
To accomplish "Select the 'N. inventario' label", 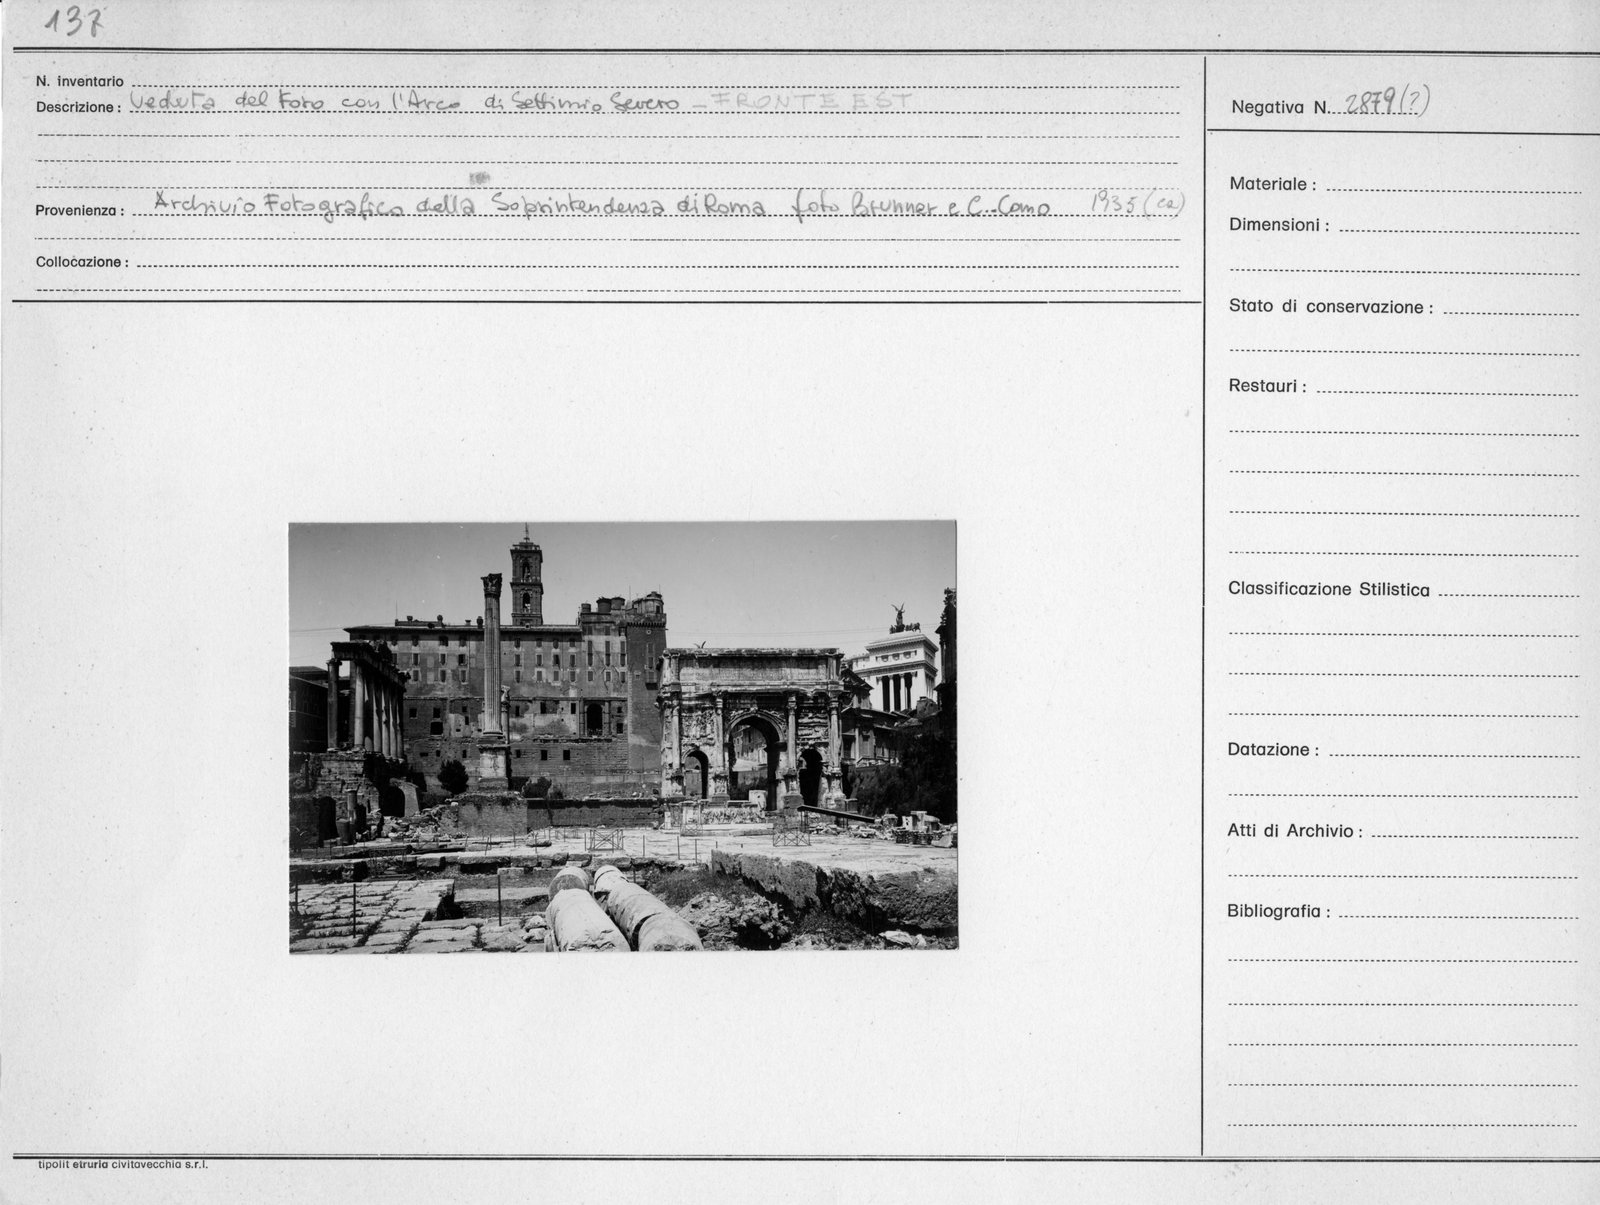I will pos(80,81).
